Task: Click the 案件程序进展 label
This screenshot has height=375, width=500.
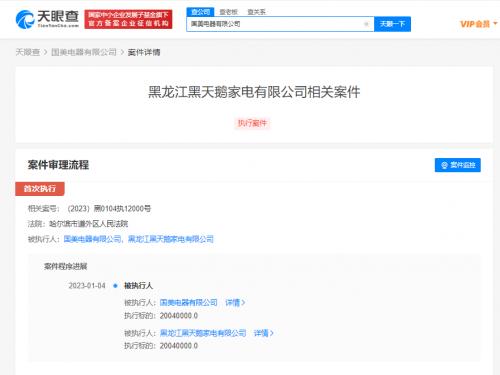Action: [65, 266]
